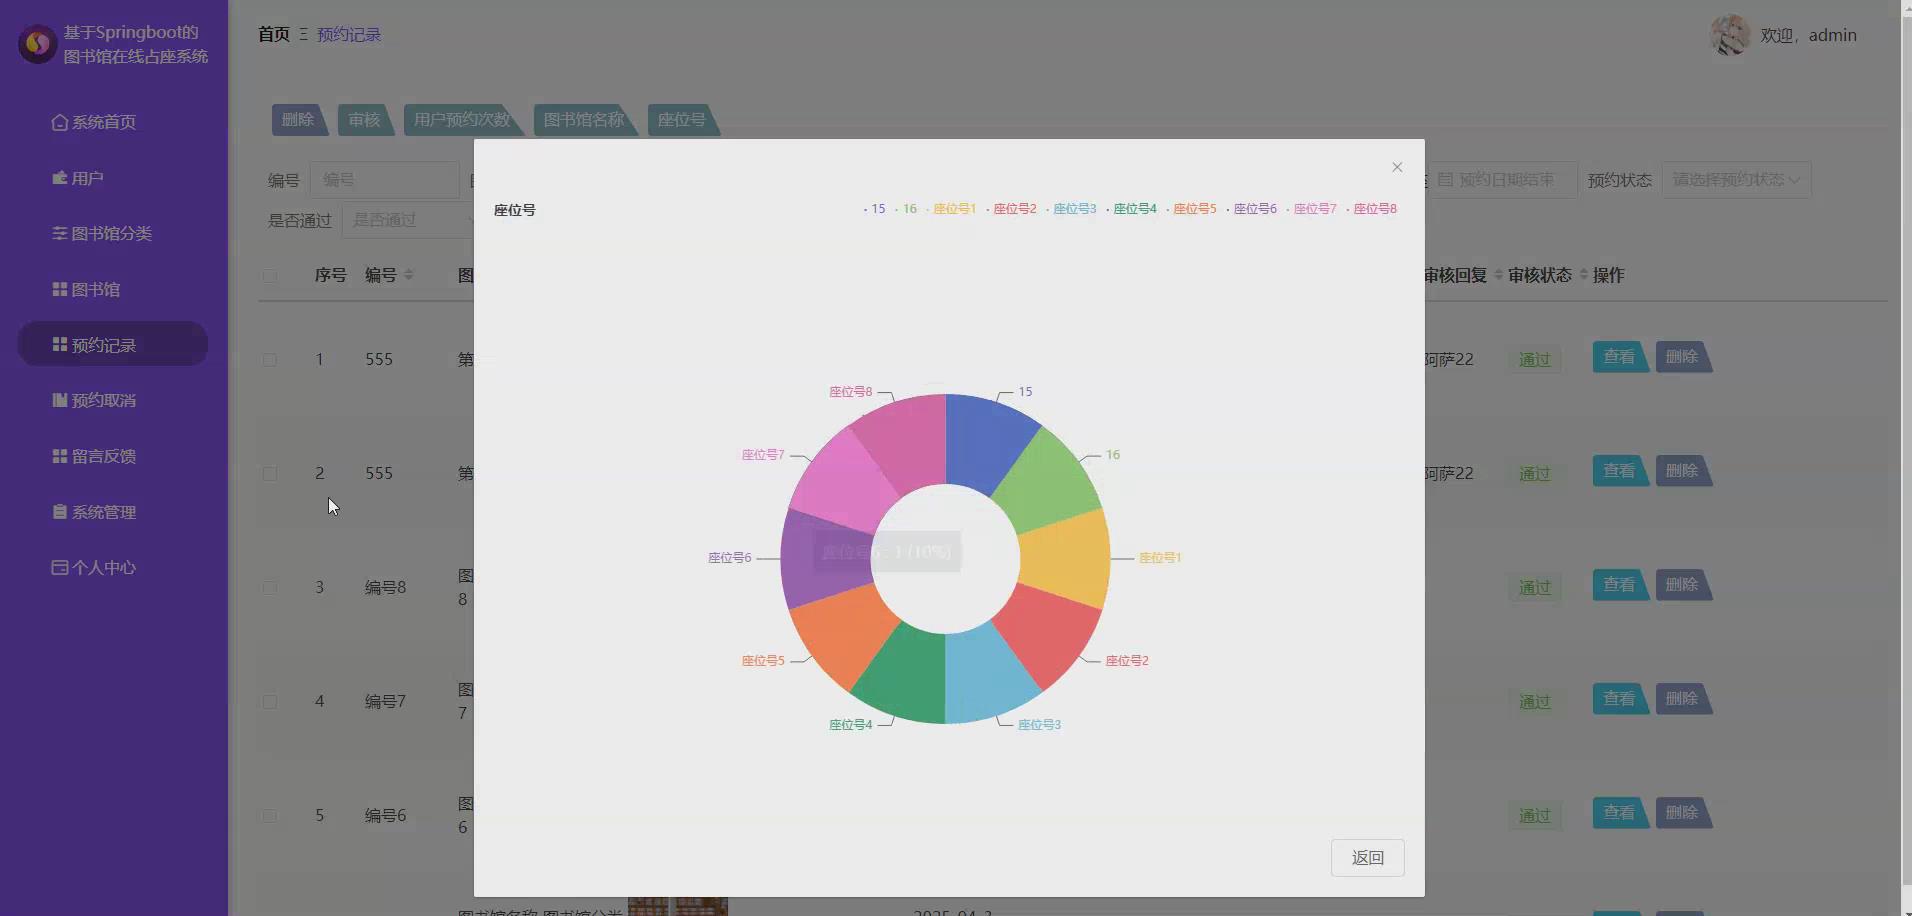
Task: Focus the 预约日期结束 date field
Action: tap(1502, 180)
